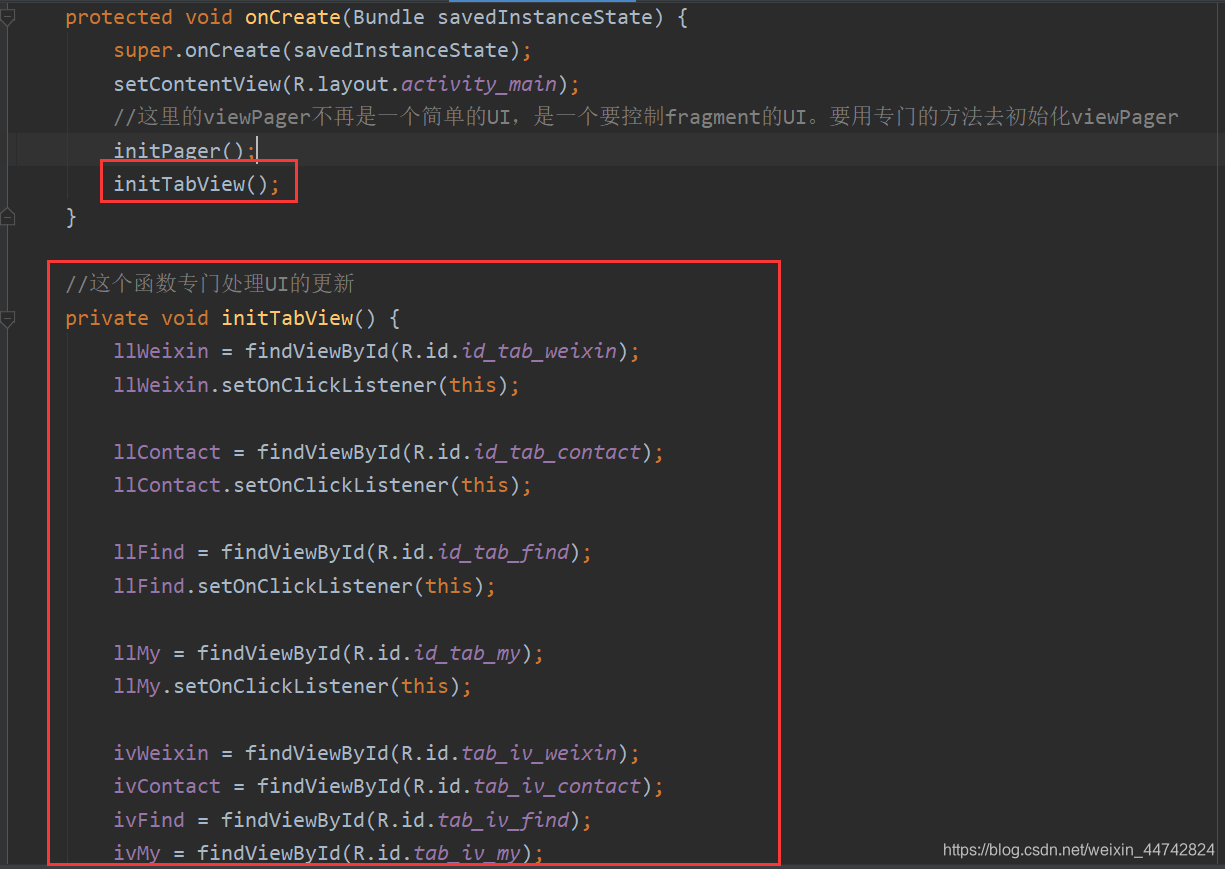Click the llWeixin variable in its assignment
The width and height of the screenshot is (1225, 869).
click(x=161, y=351)
